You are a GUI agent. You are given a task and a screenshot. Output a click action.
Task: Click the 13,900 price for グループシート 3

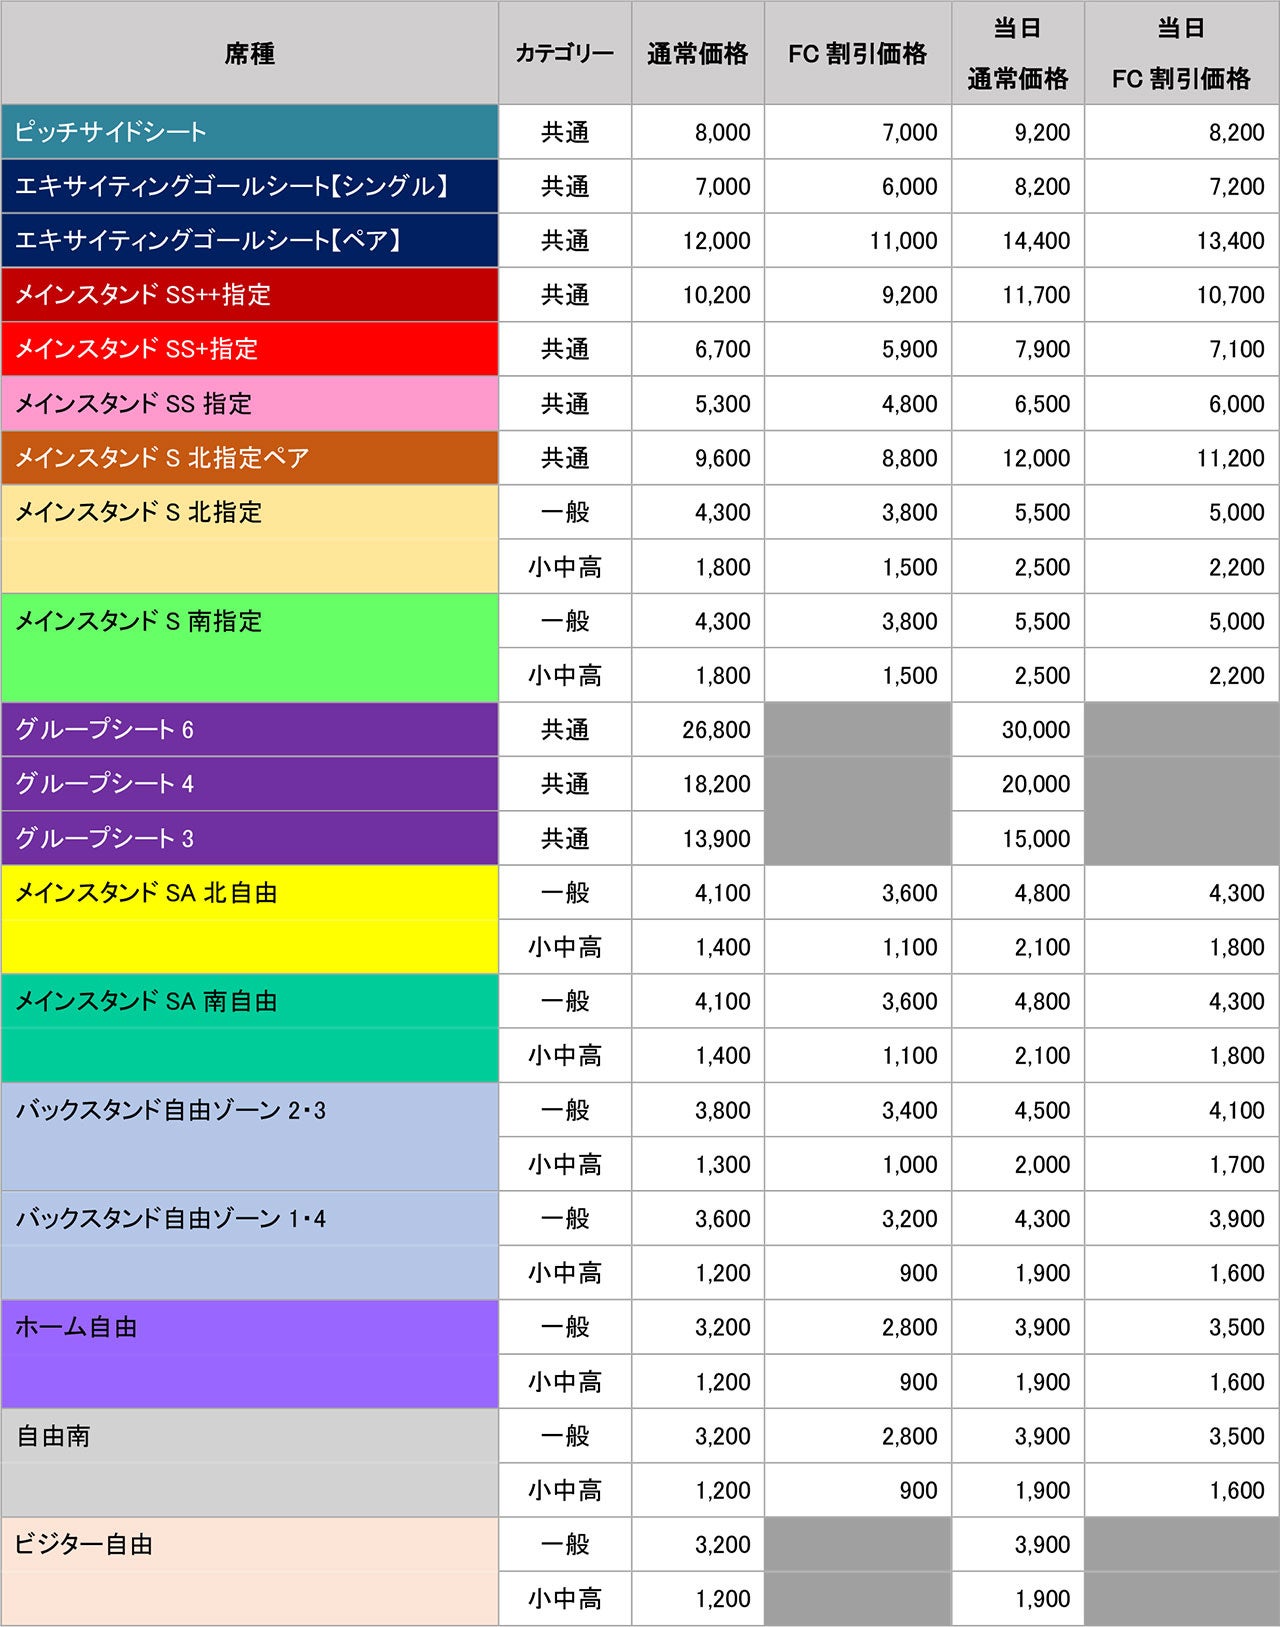(x=698, y=838)
